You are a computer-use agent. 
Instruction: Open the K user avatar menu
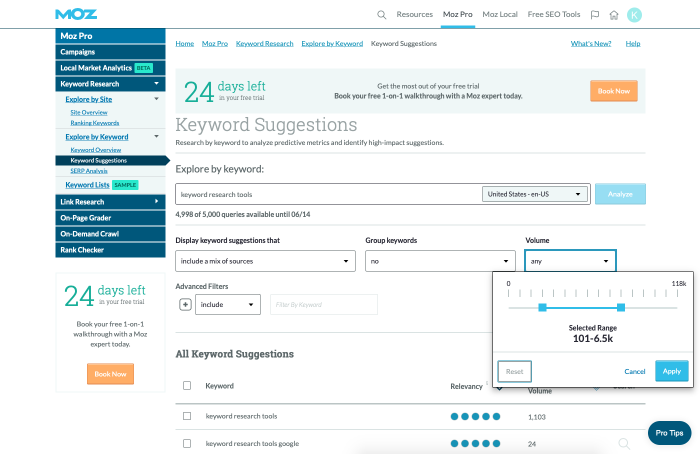[x=634, y=15]
